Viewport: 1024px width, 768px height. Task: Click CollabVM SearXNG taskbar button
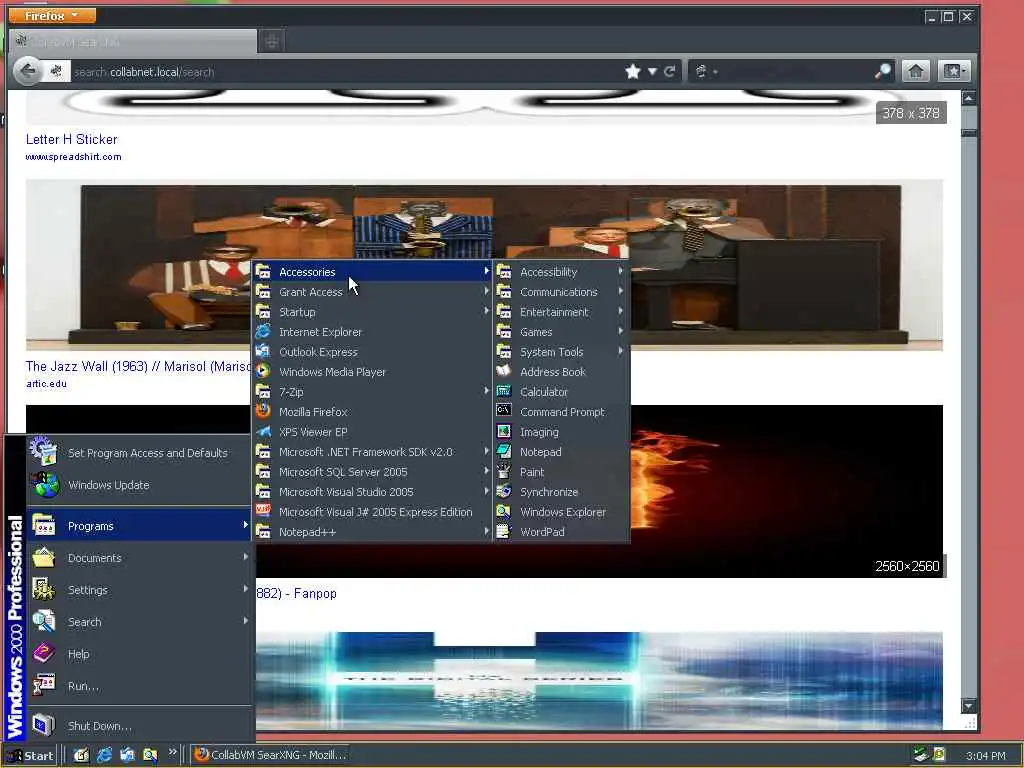click(270, 755)
